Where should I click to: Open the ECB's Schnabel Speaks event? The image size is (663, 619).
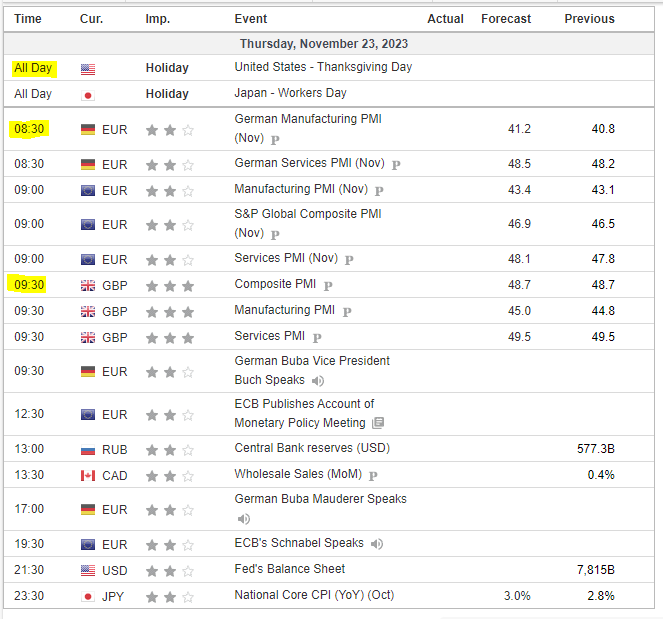point(299,543)
